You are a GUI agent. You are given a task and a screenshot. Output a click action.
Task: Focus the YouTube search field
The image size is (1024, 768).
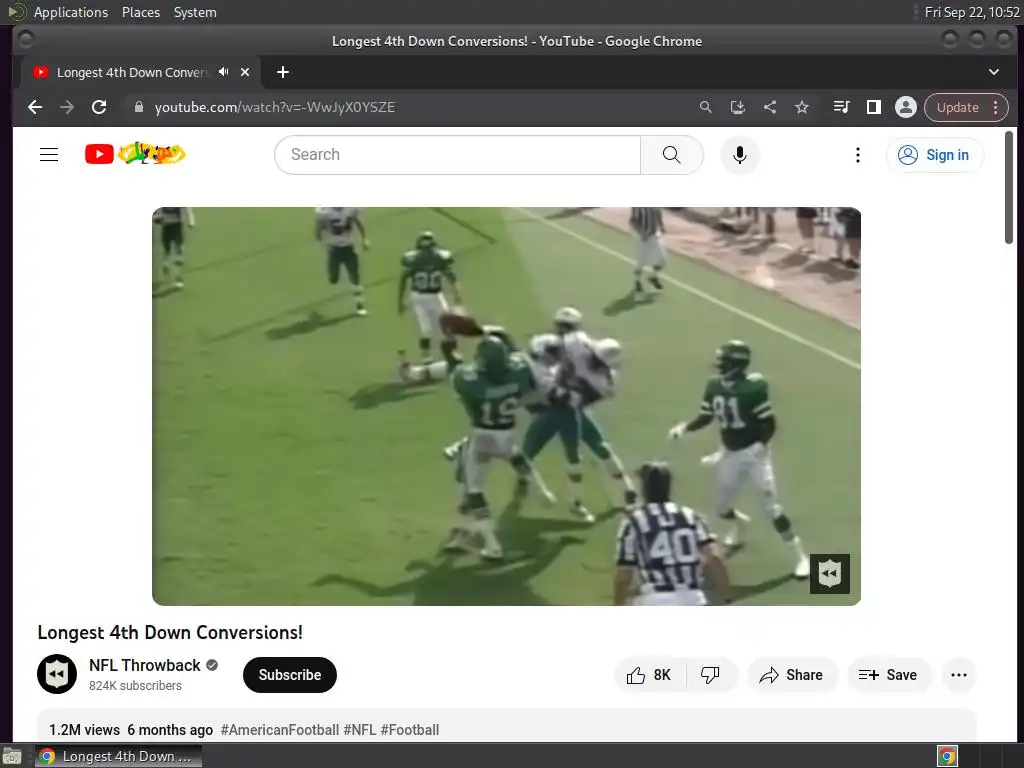(x=457, y=155)
